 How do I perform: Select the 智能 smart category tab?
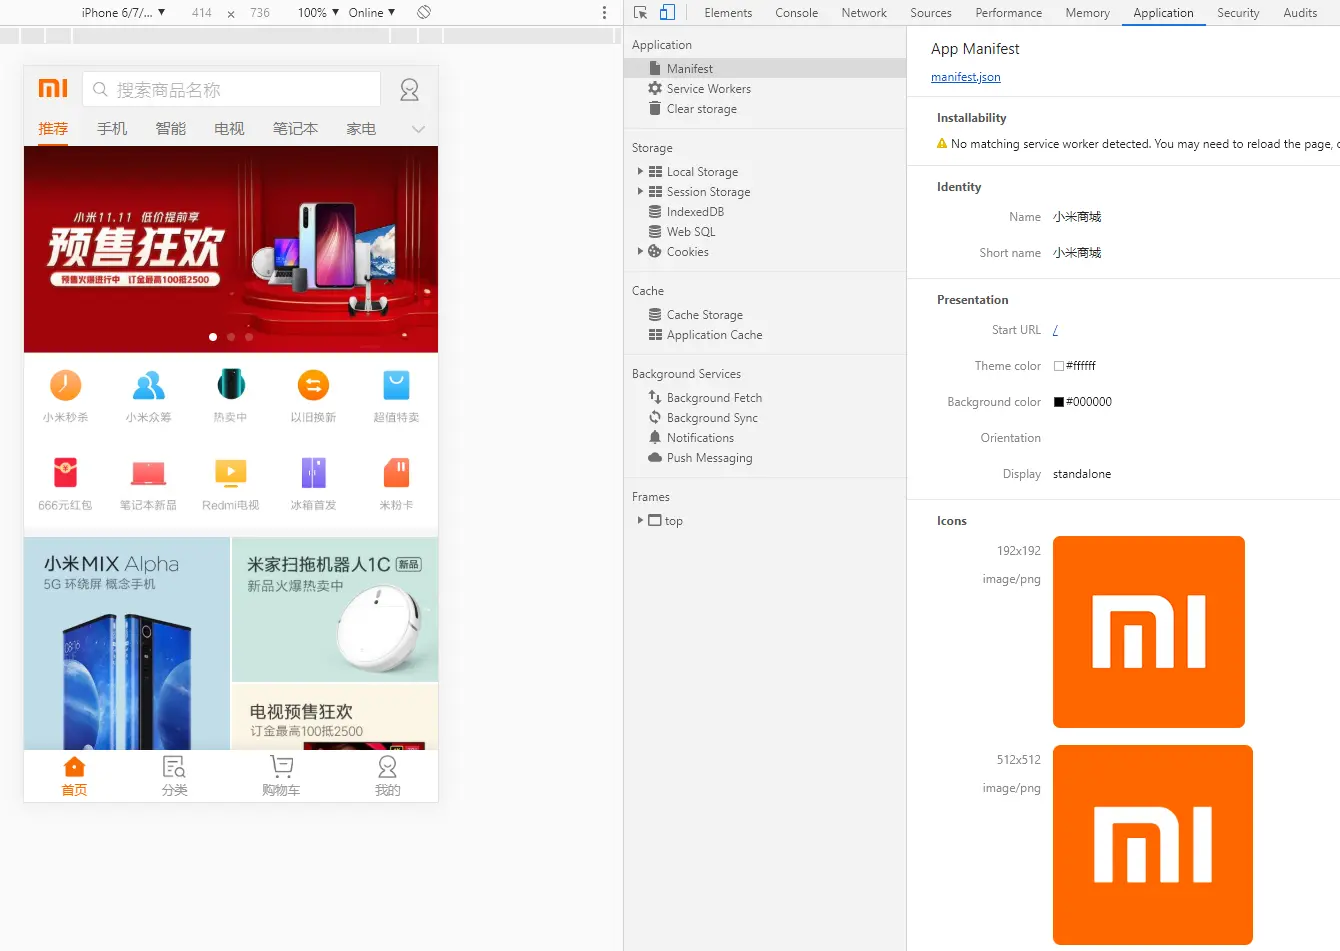tap(171, 129)
